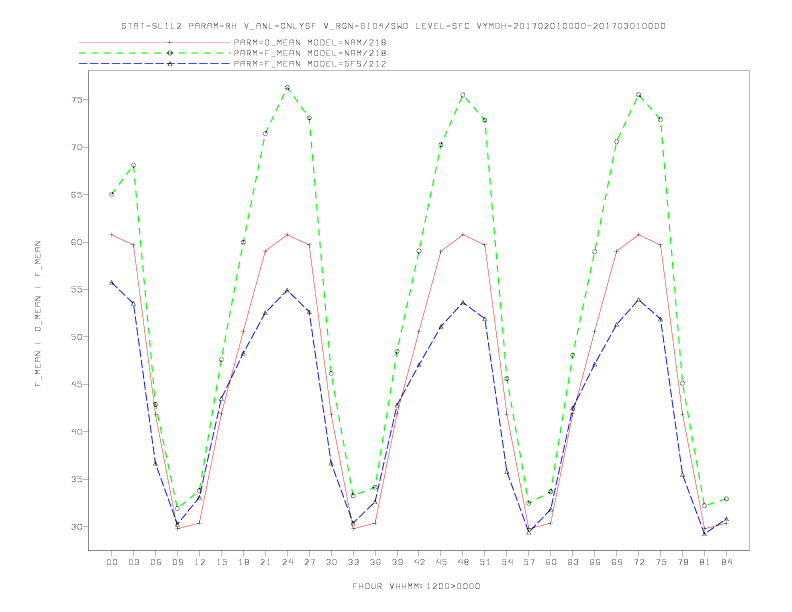
Task: Click the y-axis tick label 60
Action: click(x=76, y=242)
